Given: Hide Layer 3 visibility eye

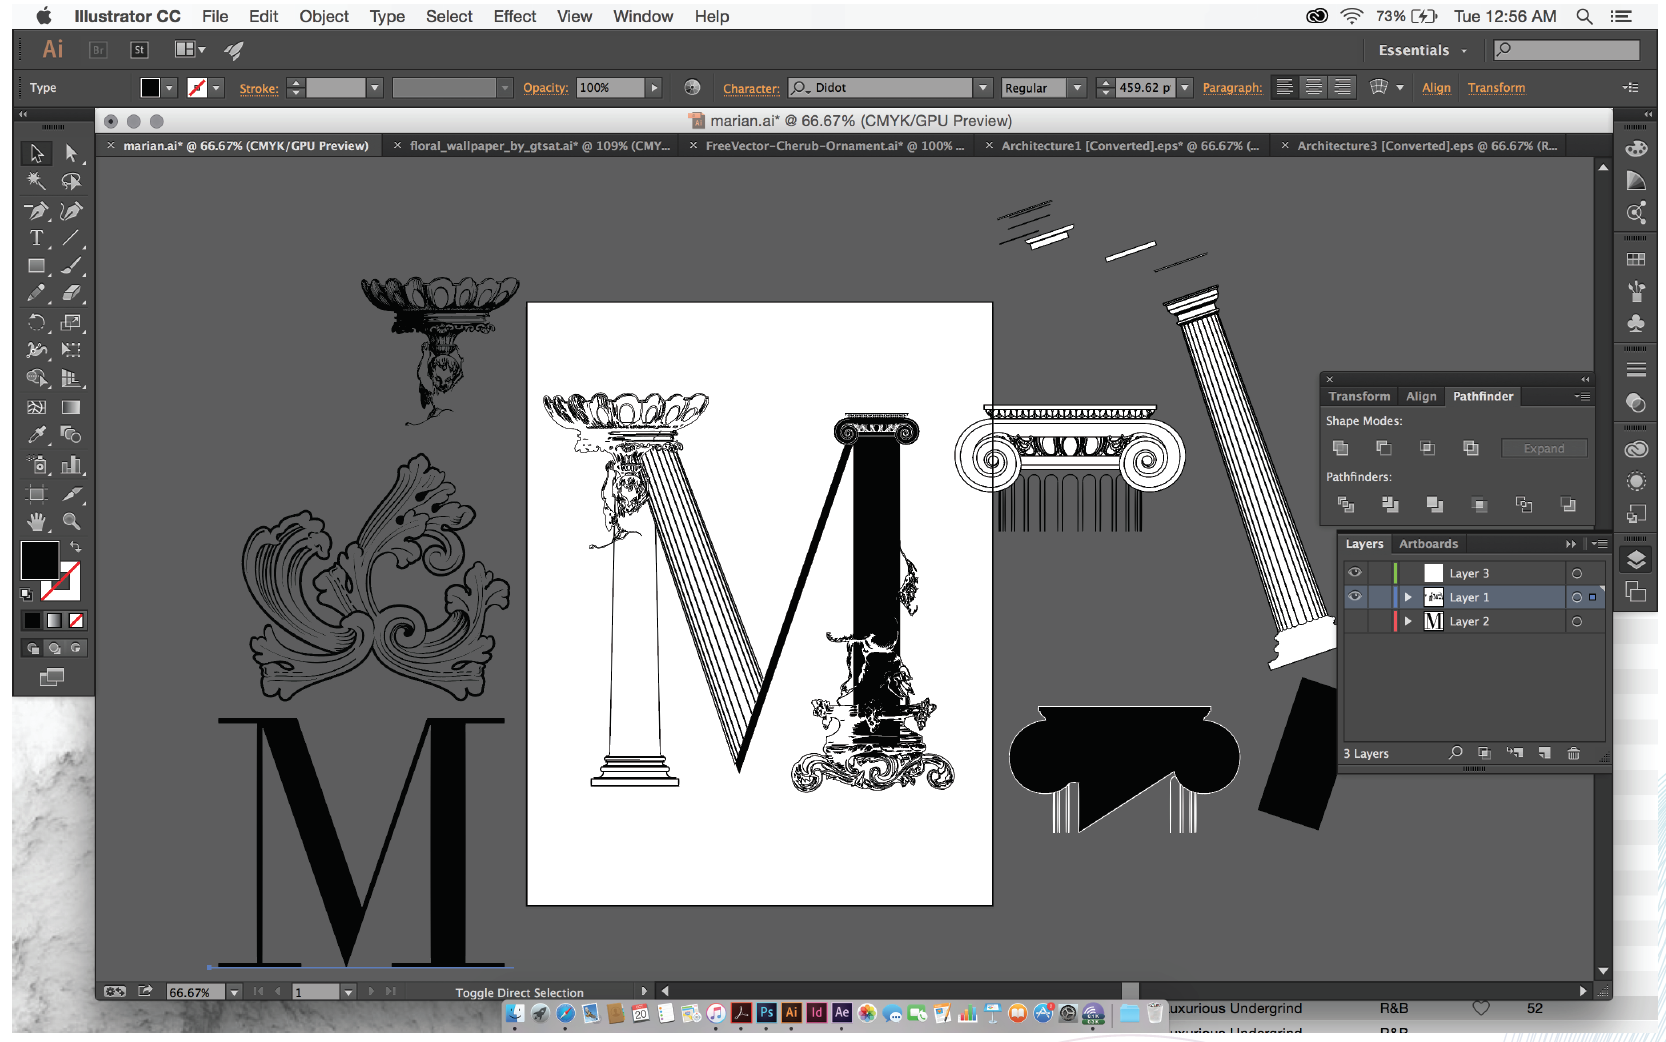Looking at the screenshot, I should click(1355, 573).
